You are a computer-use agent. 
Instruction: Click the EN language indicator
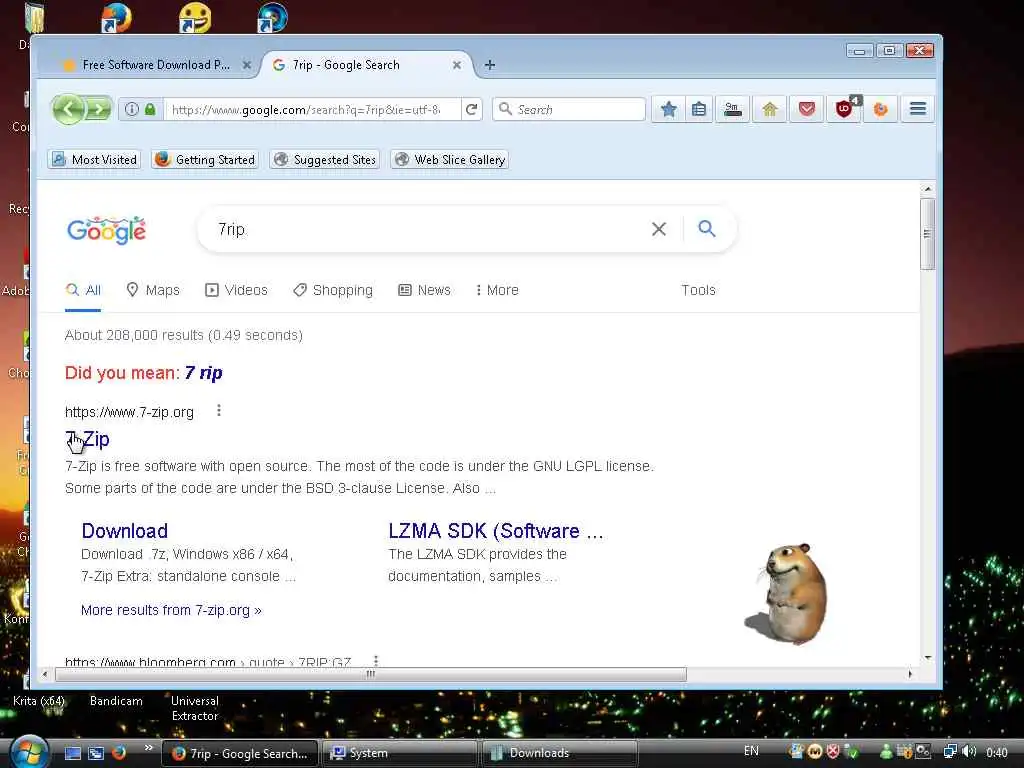coord(751,751)
